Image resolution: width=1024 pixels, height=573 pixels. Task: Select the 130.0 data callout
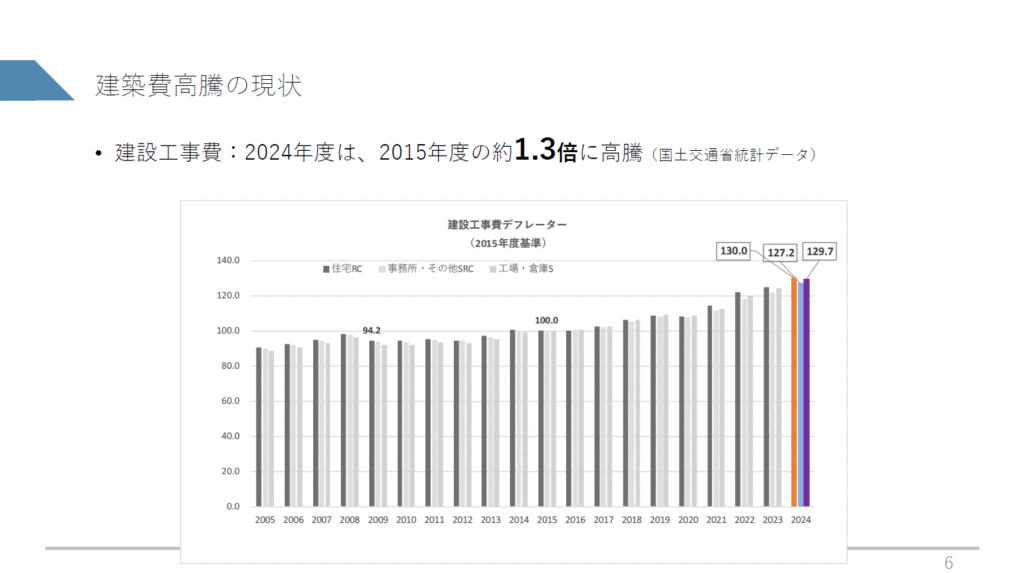click(733, 251)
